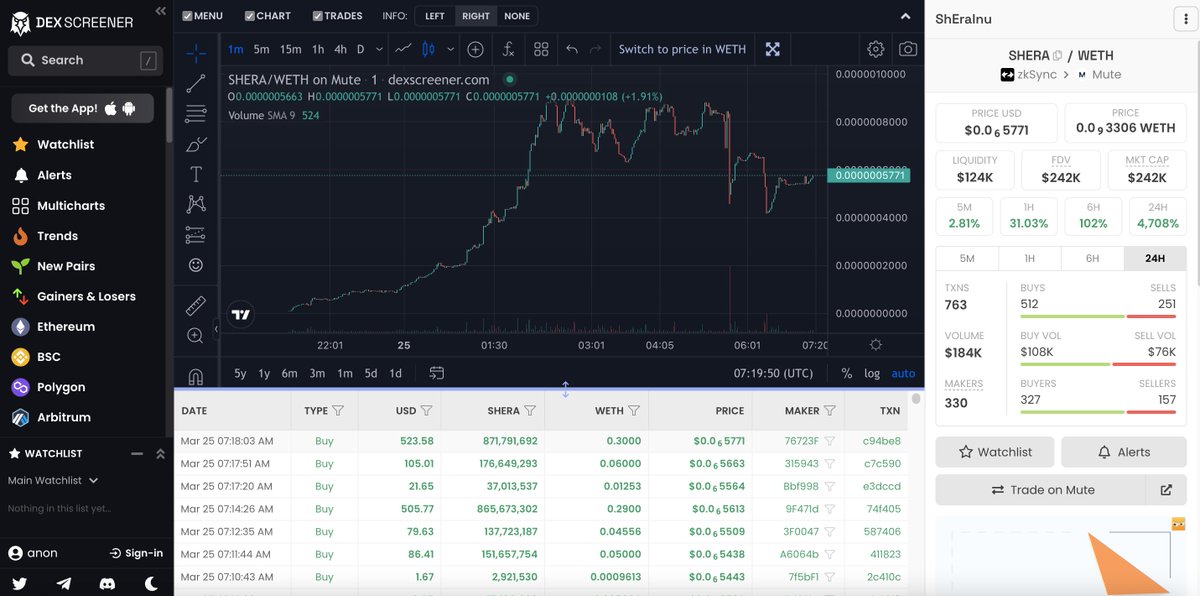This screenshot has height=596, width=1200.
Task: Copy the SHERA token address
Action: [x=1058, y=56]
